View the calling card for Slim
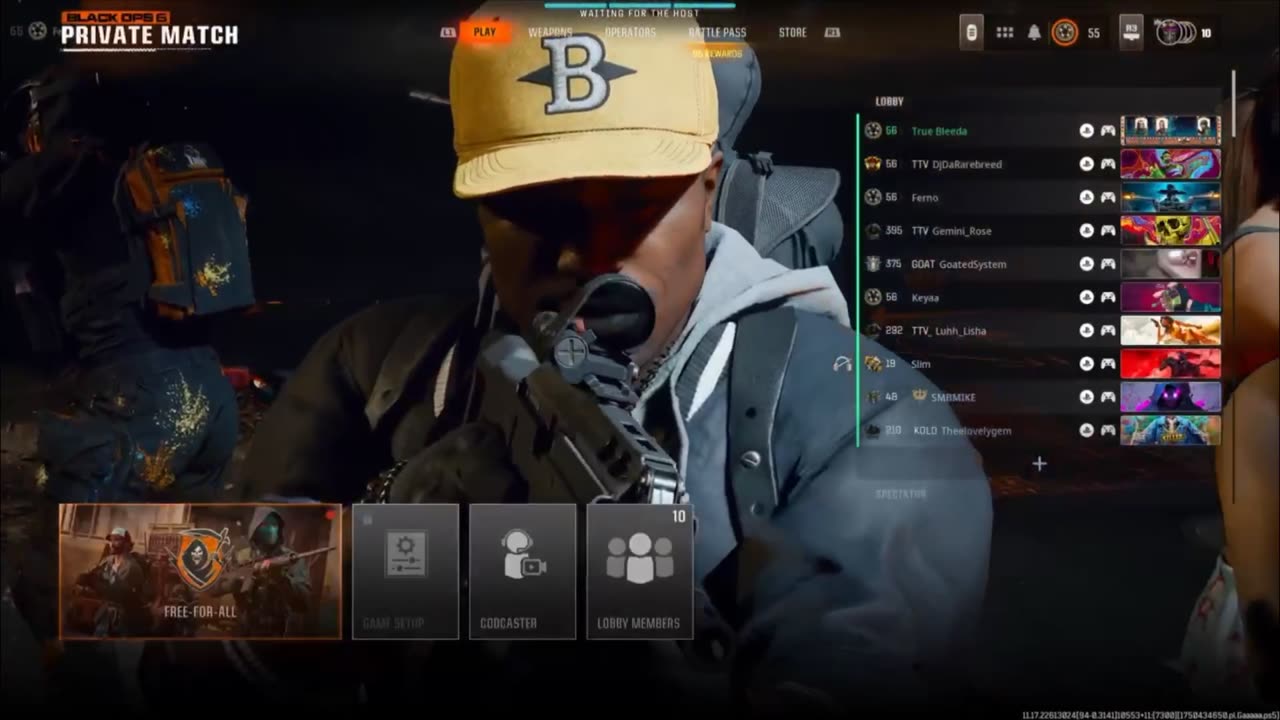Screen dimensions: 1280x720 coord(1170,364)
